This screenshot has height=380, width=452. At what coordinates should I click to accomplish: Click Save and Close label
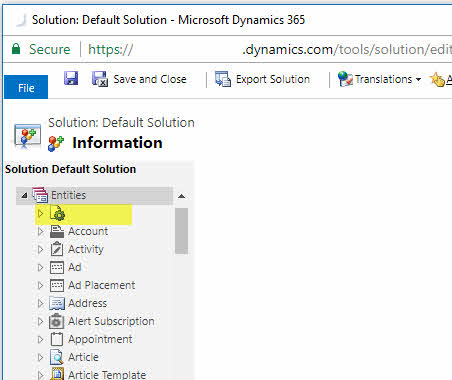(x=150, y=79)
